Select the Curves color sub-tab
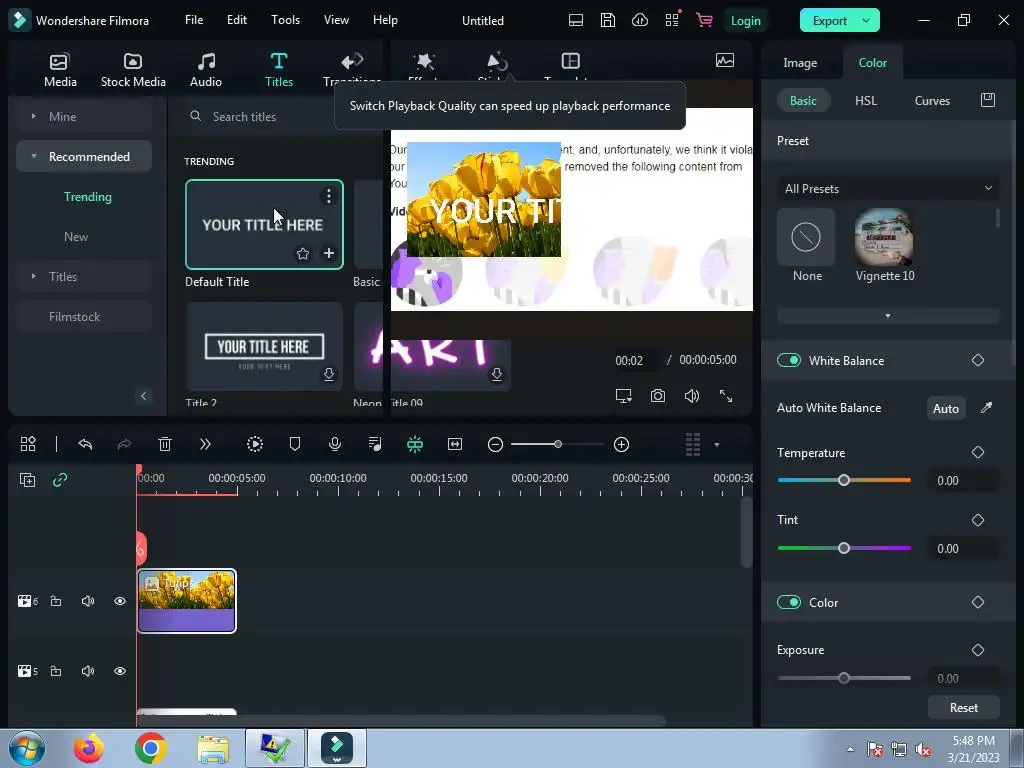1024x768 pixels. pyautogui.click(x=932, y=101)
